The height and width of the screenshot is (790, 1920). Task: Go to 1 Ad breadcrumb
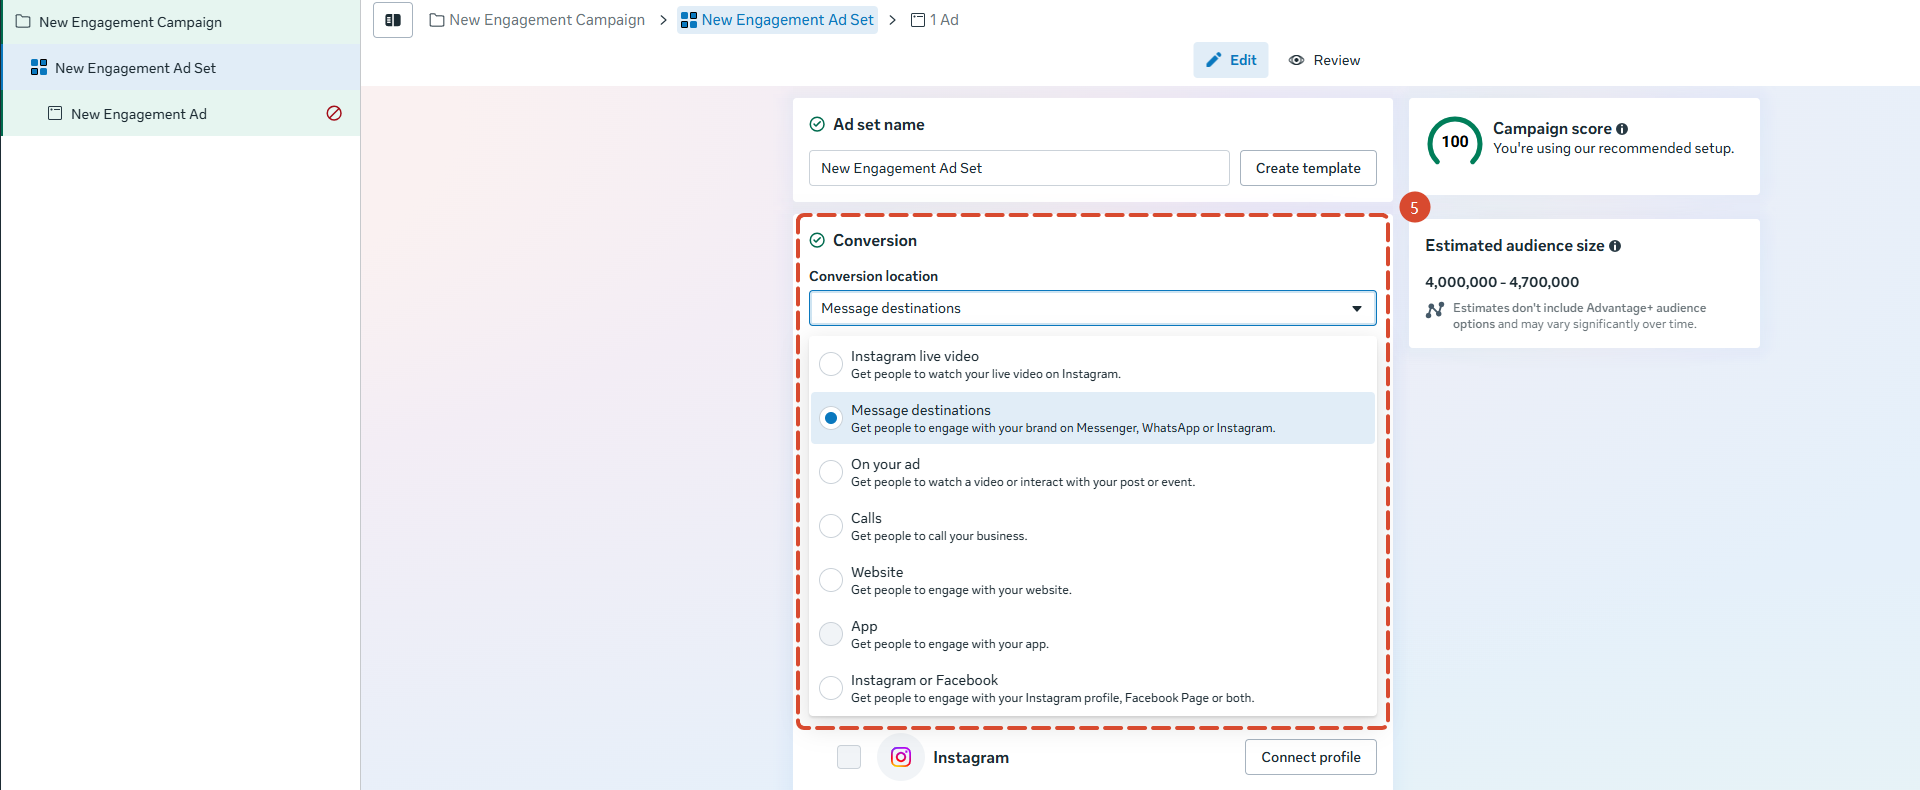[935, 20]
